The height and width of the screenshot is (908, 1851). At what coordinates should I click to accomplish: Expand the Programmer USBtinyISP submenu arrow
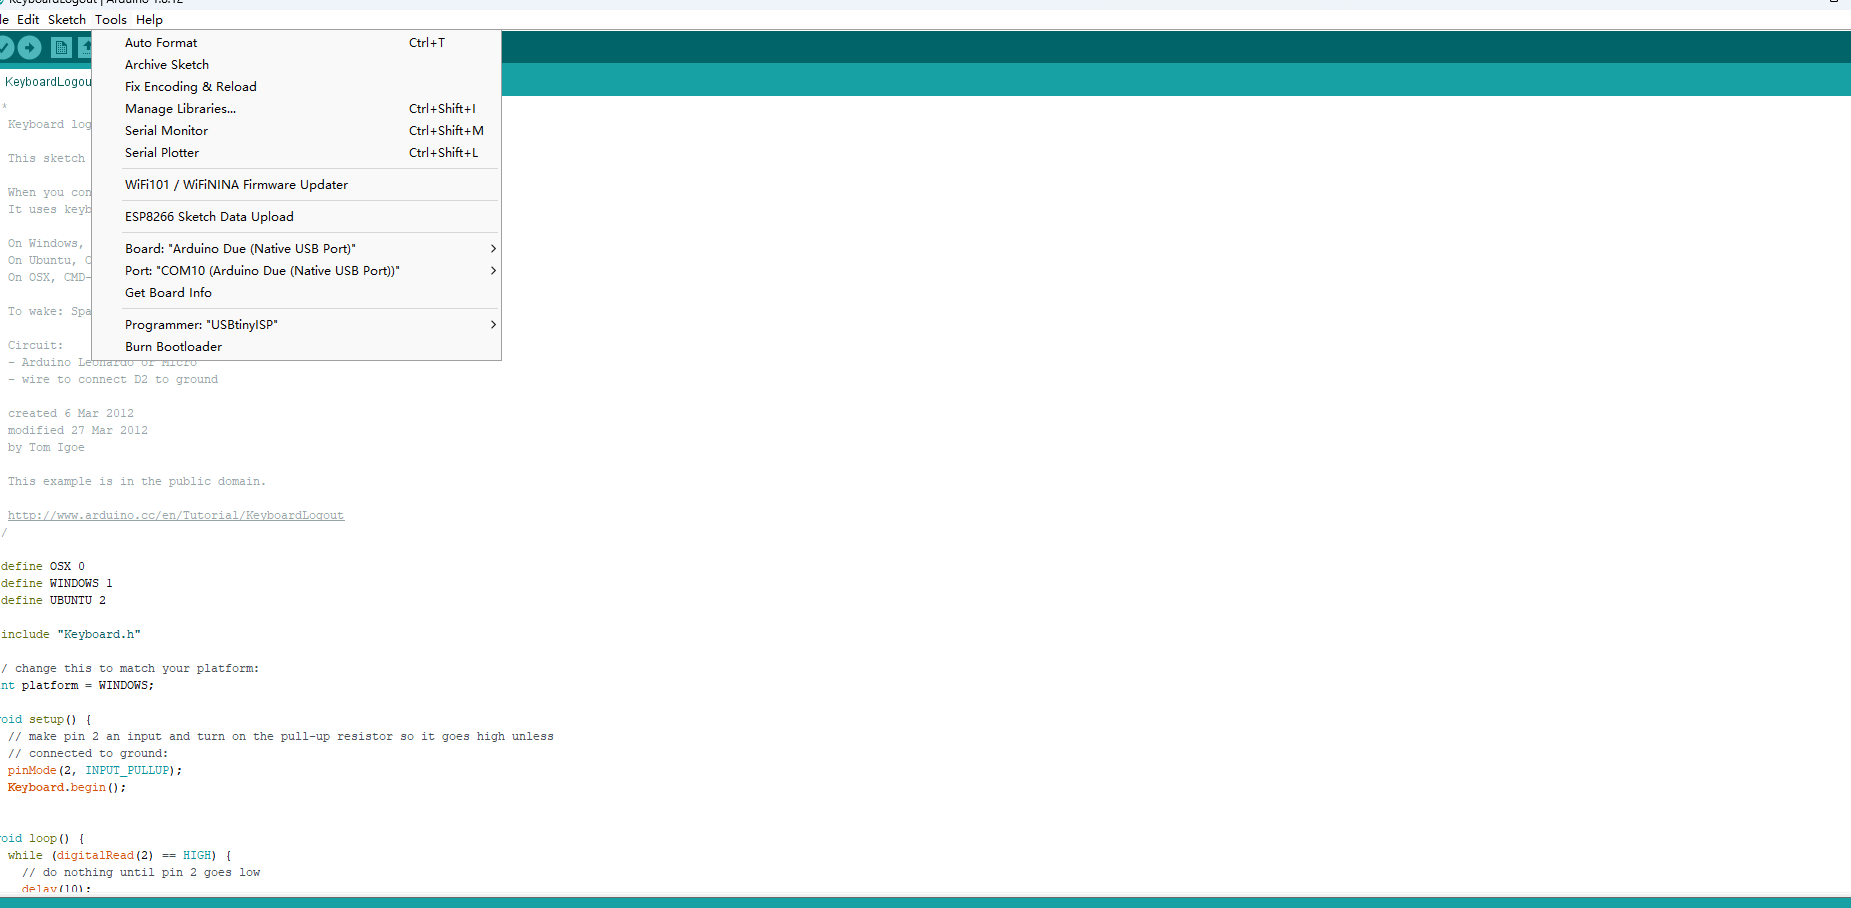tap(493, 325)
